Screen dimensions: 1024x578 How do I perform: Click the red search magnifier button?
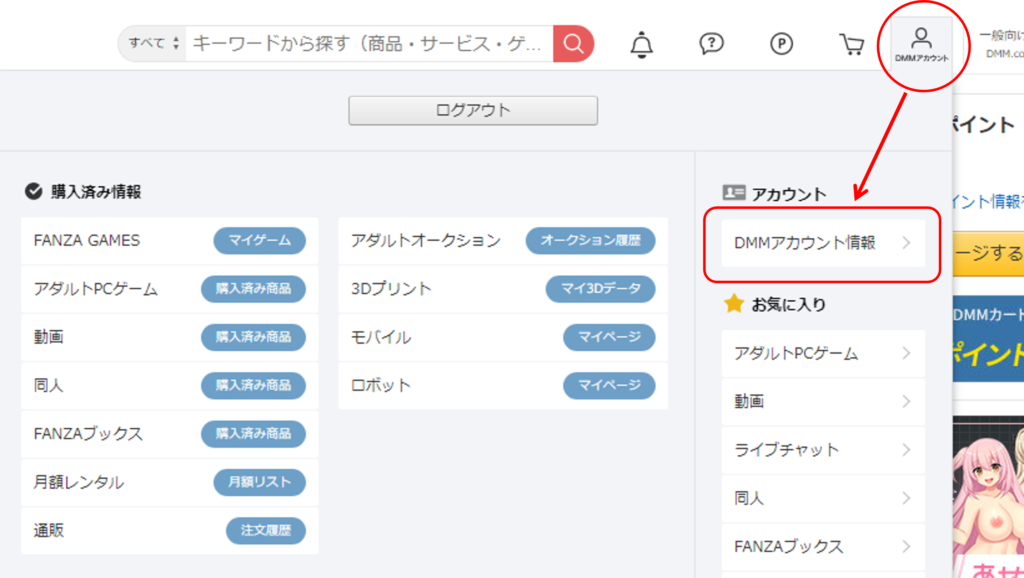coord(573,44)
